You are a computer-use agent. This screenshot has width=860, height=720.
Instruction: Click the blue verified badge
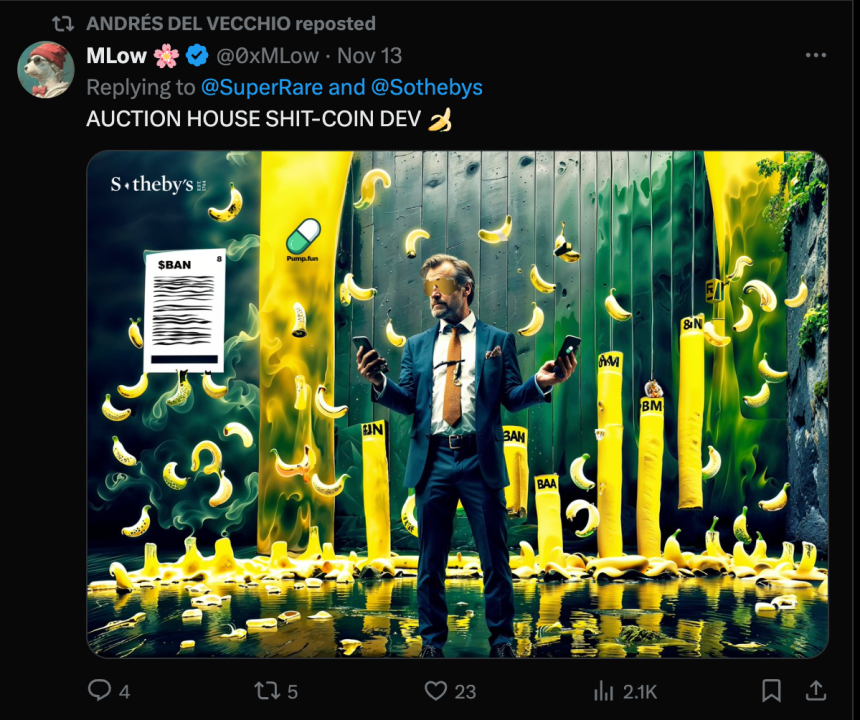(197, 55)
